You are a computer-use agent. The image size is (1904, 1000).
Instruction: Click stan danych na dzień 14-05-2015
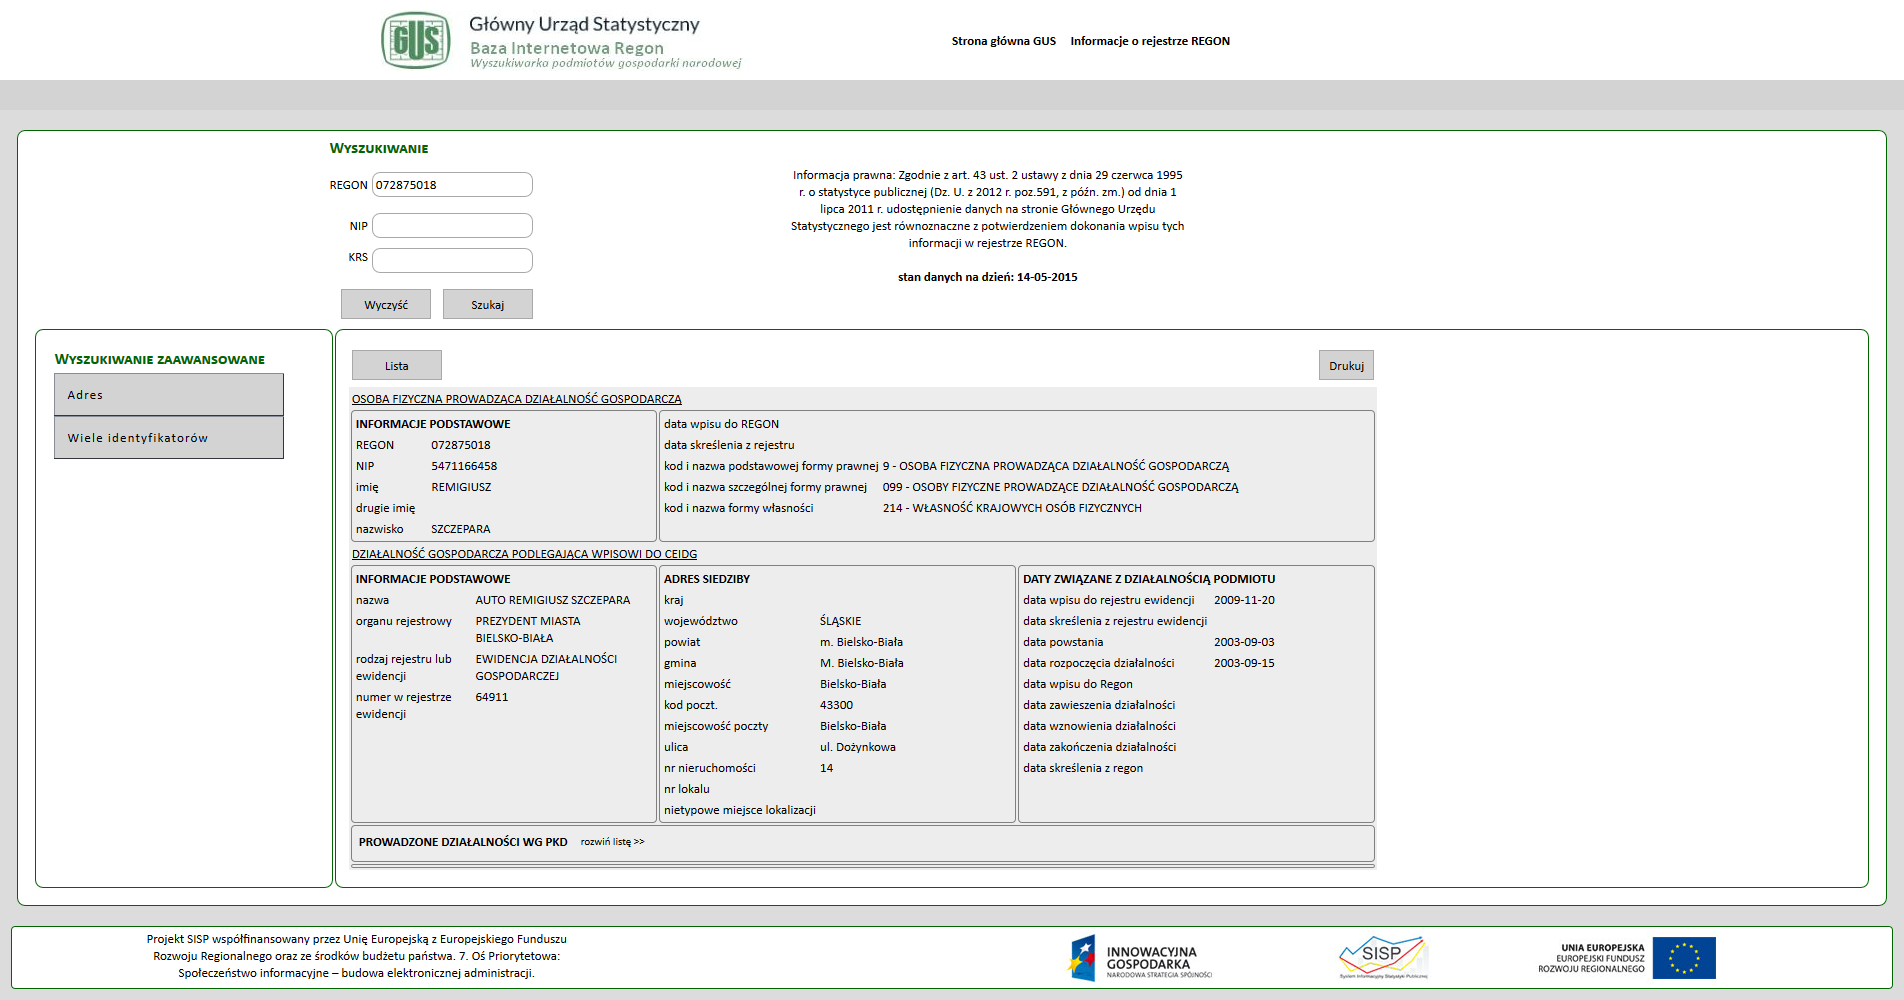[988, 277]
